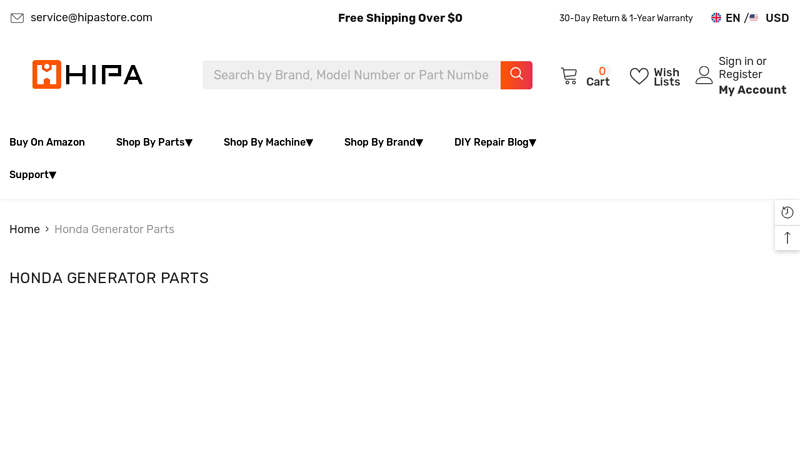Click the Sign in or Register link
Viewport: 800px width, 450px height.
tap(742, 68)
